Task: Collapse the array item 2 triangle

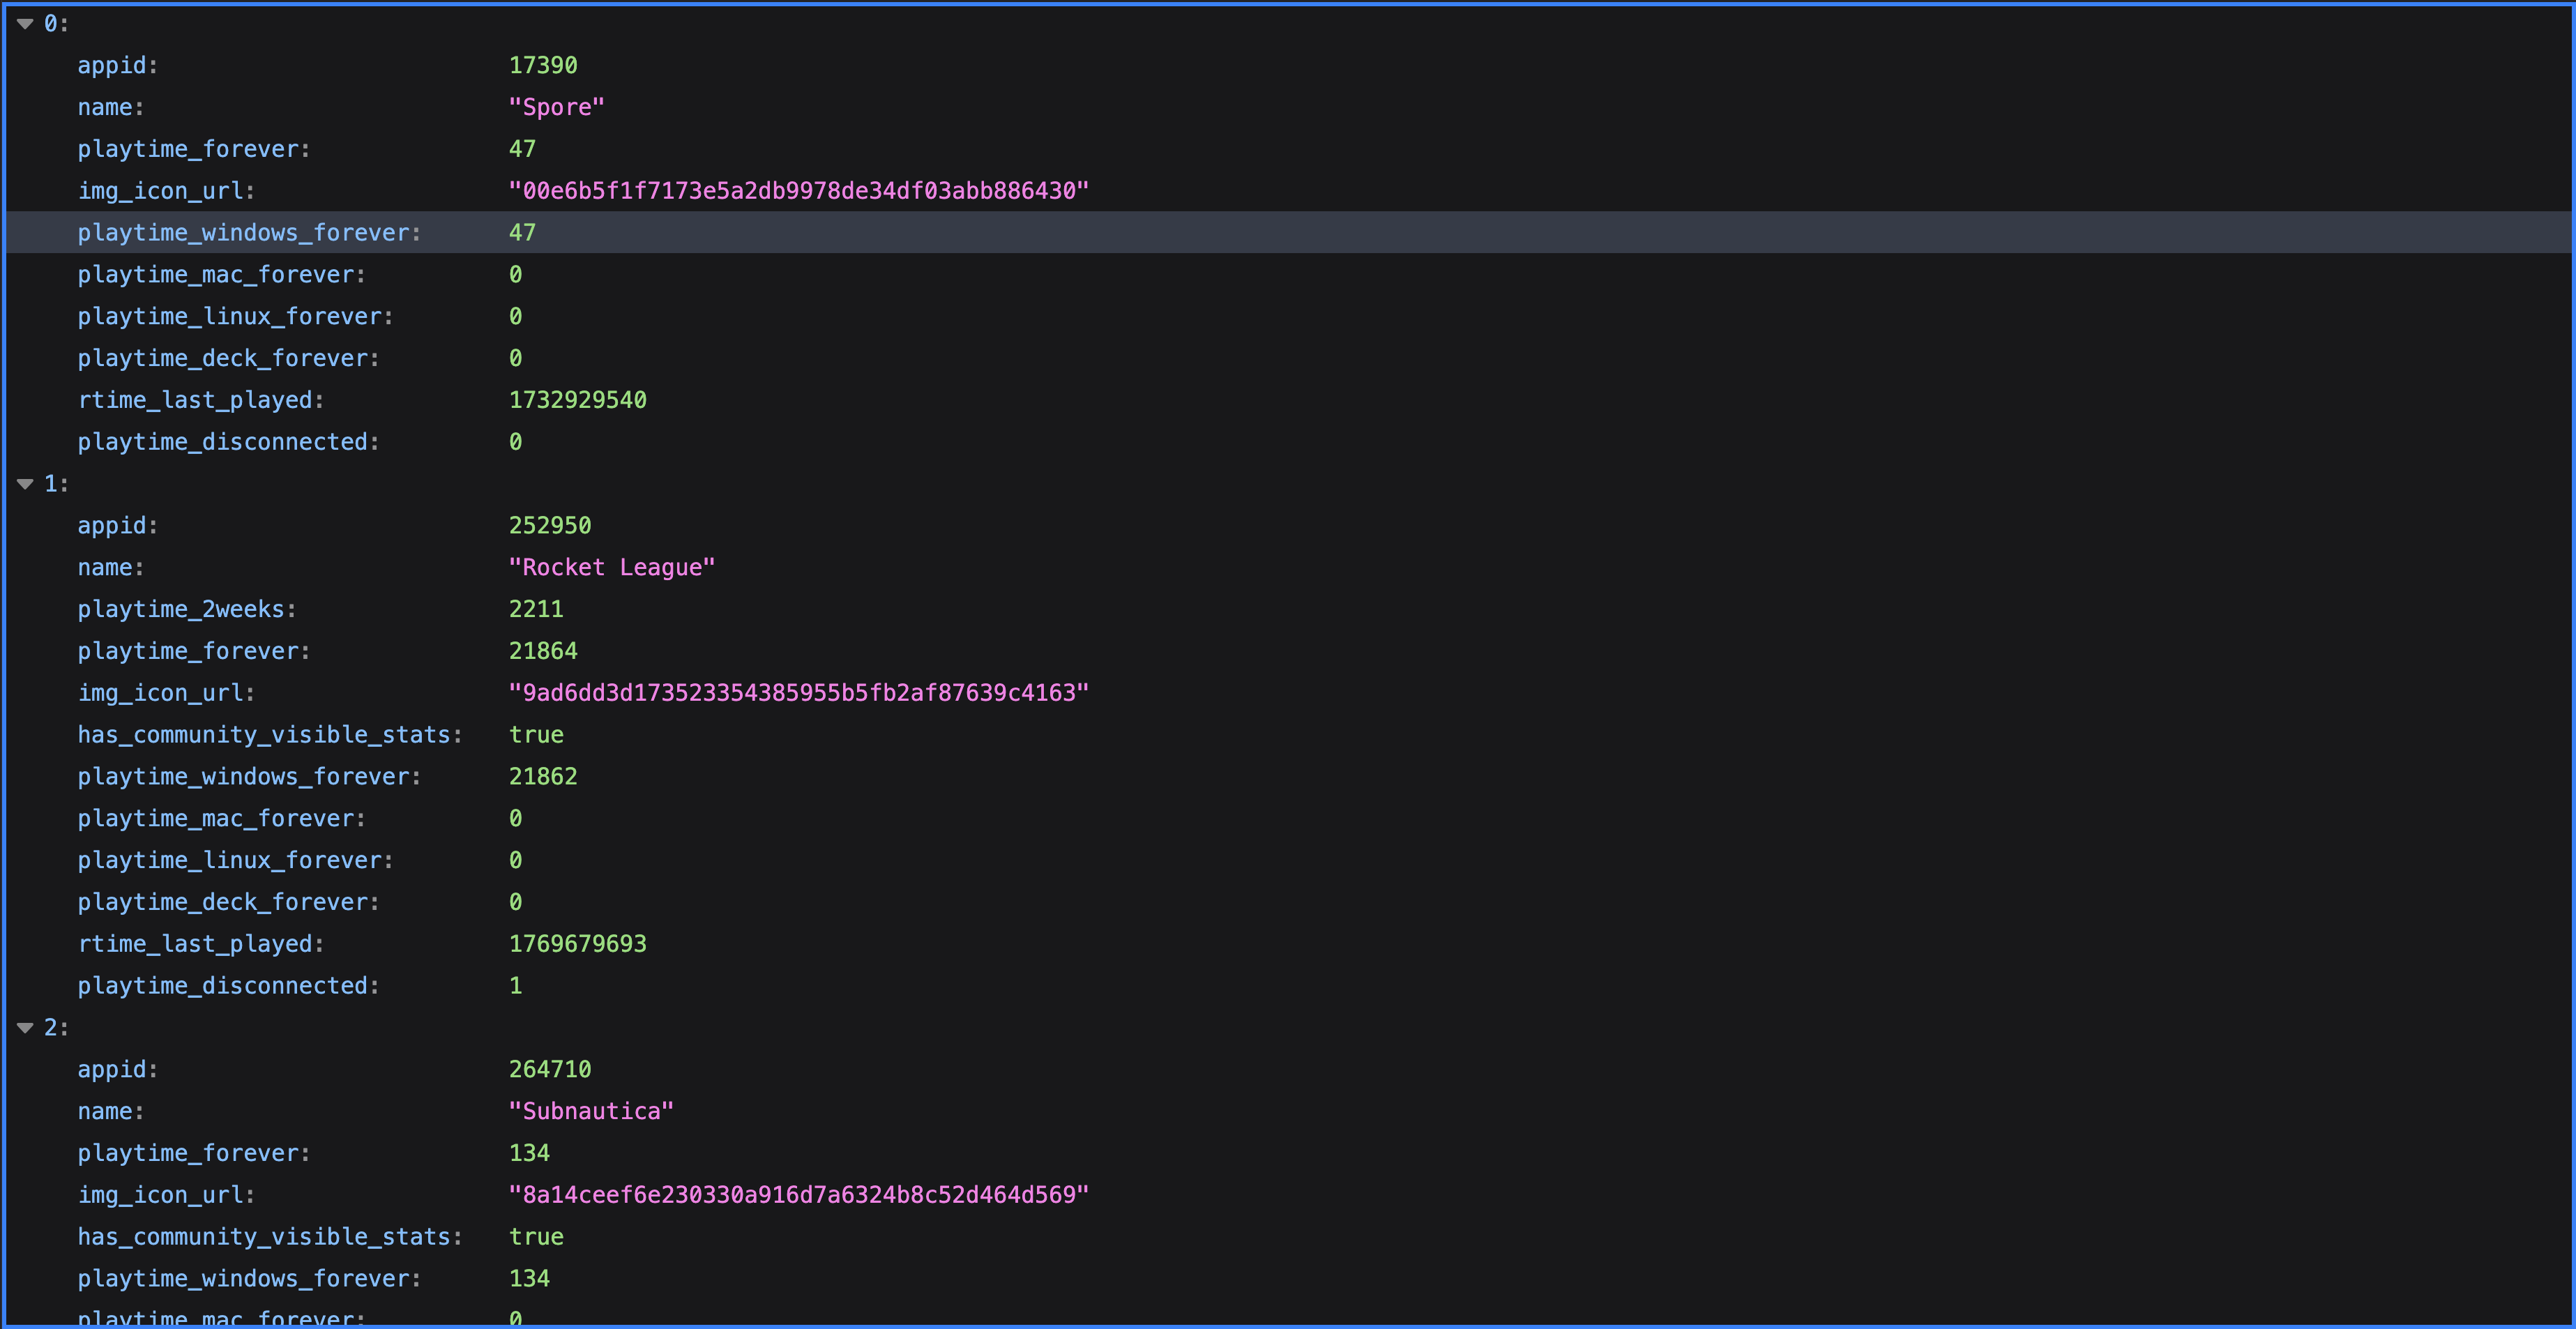Action: tap(26, 1028)
